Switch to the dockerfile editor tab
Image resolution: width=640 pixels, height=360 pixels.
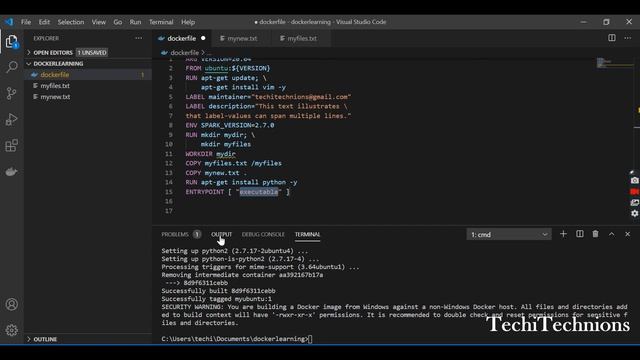[182, 38]
